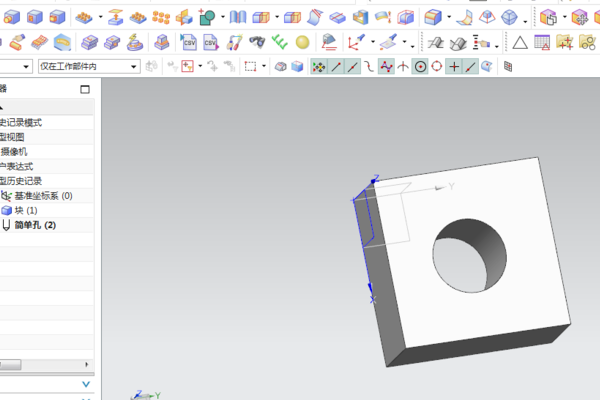Toggle the End Point snap option

tap(336, 67)
